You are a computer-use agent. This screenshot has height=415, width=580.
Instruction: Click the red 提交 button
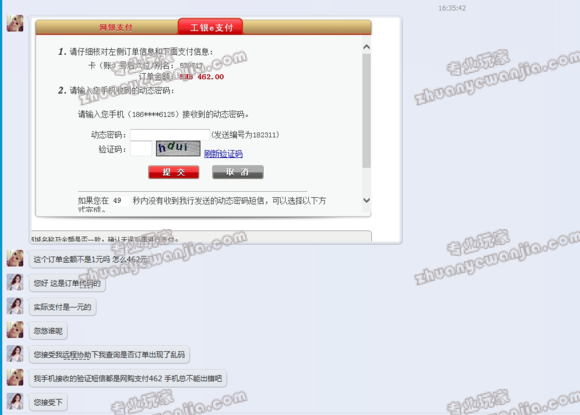point(173,172)
